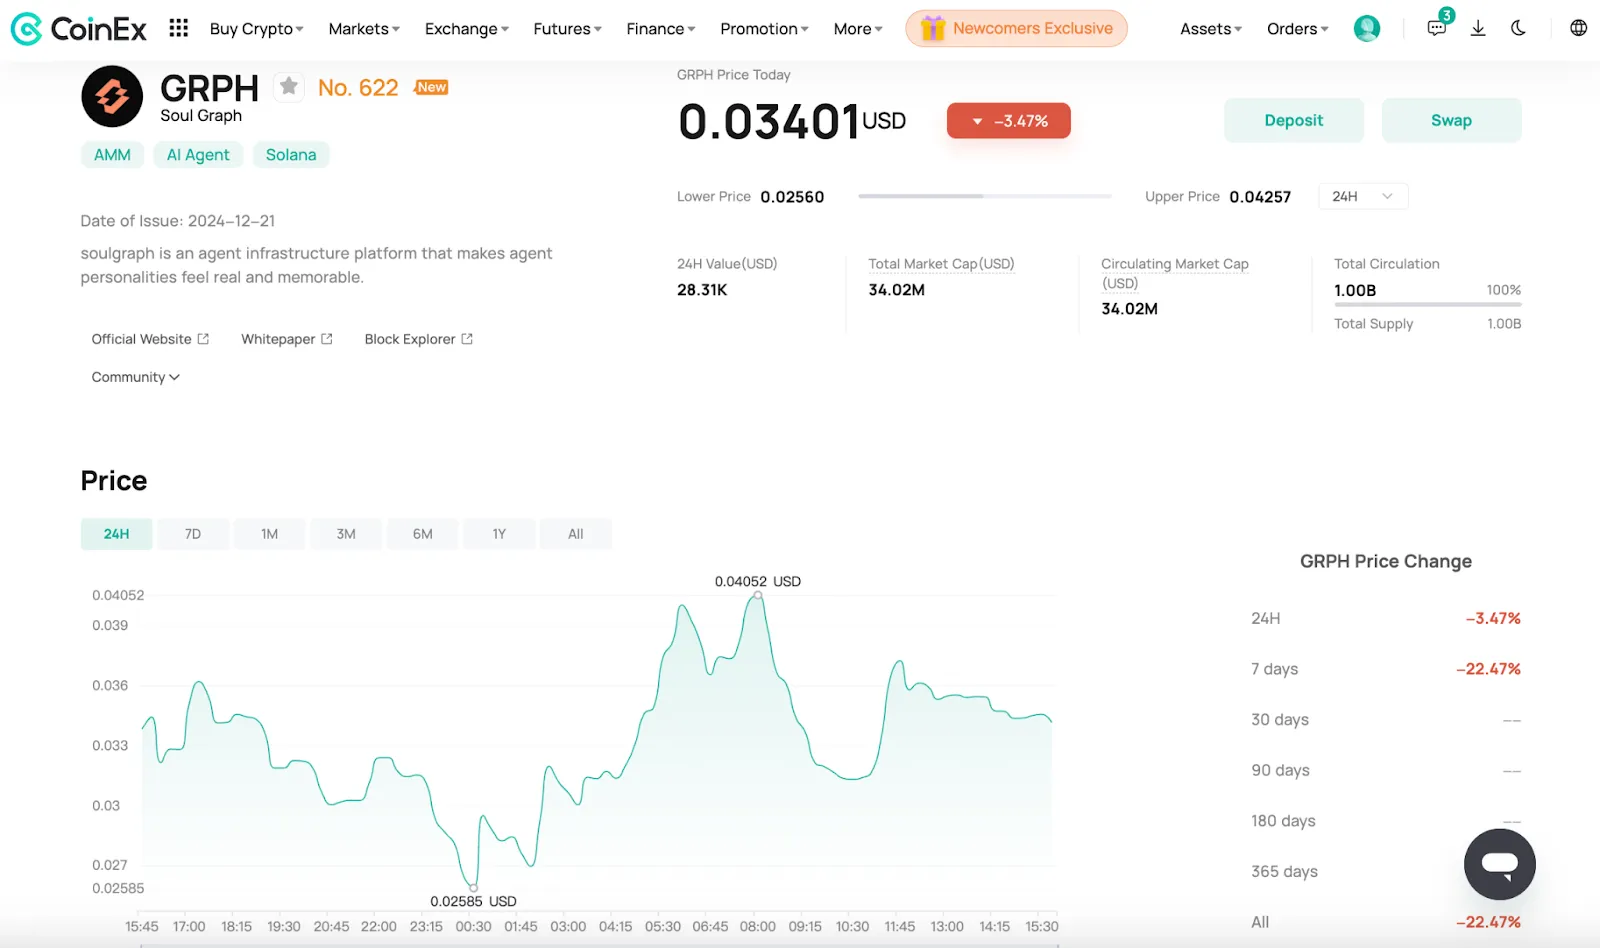Click the Official Website external link icon
This screenshot has height=948, width=1600.
tap(203, 339)
